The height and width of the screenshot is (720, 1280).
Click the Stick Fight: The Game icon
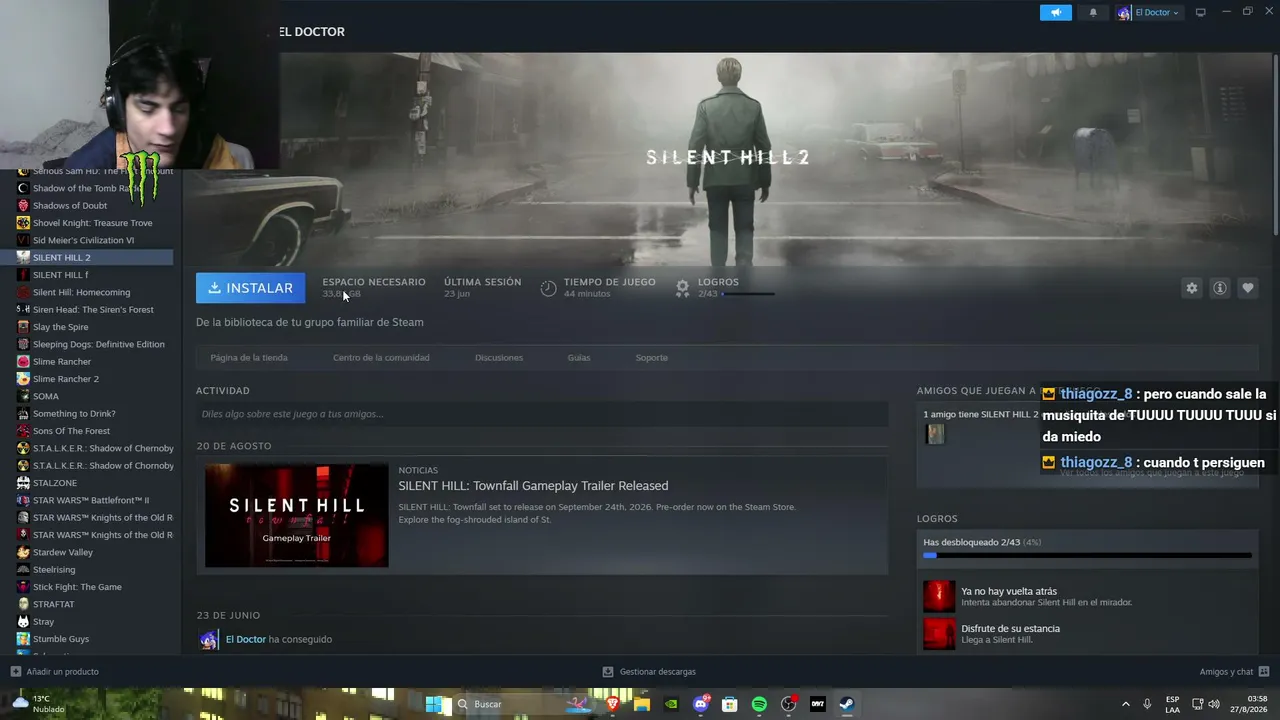(23, 587)
